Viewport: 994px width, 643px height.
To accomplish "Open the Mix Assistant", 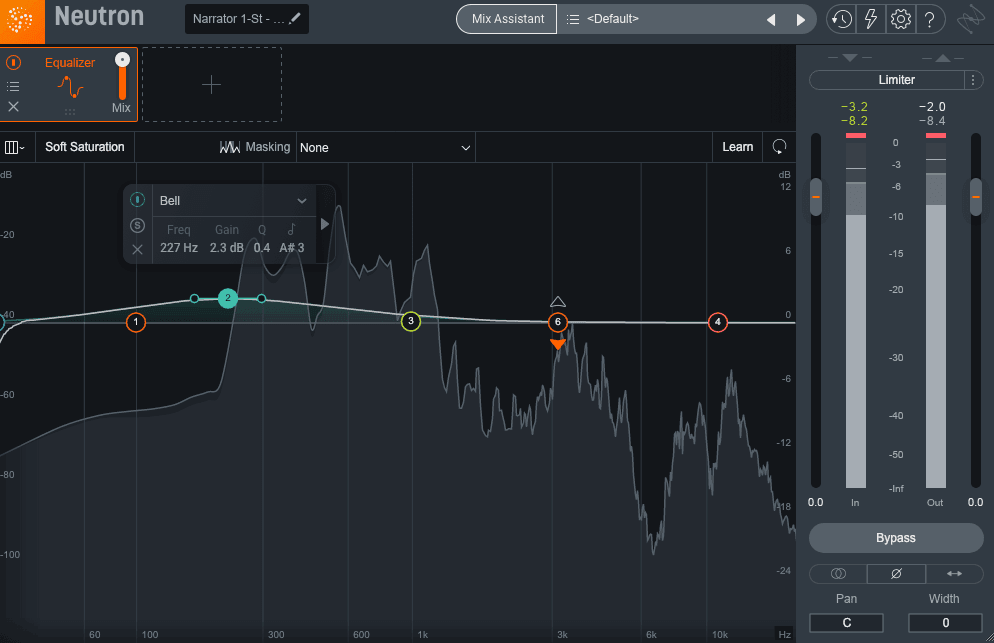I will pos(507,19).
